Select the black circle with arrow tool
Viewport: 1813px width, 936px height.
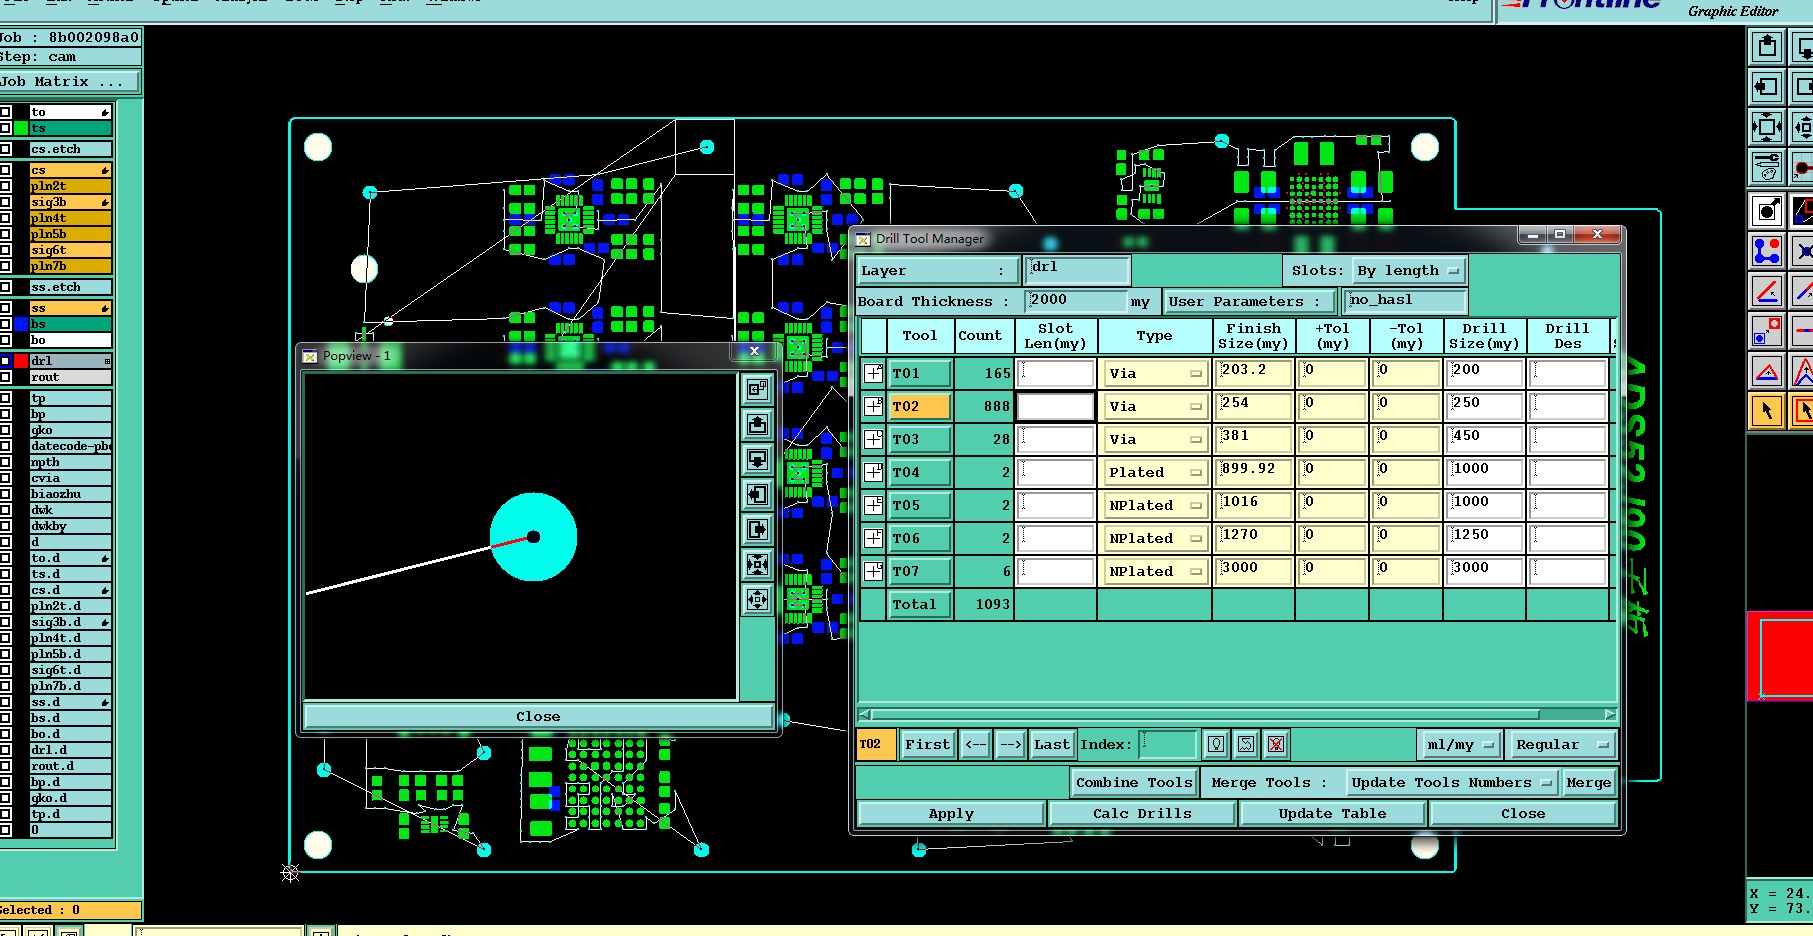click(1767, 211)
